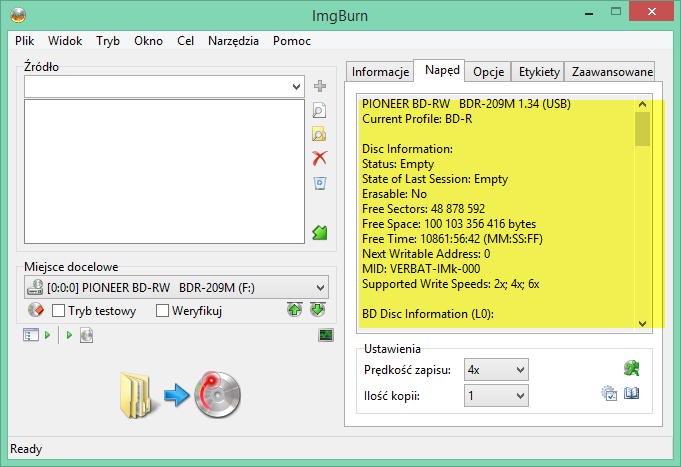Open the Tryb menu
Image resolution: width=681 pixels, height=467 pixels.
[x=108, y=41]
